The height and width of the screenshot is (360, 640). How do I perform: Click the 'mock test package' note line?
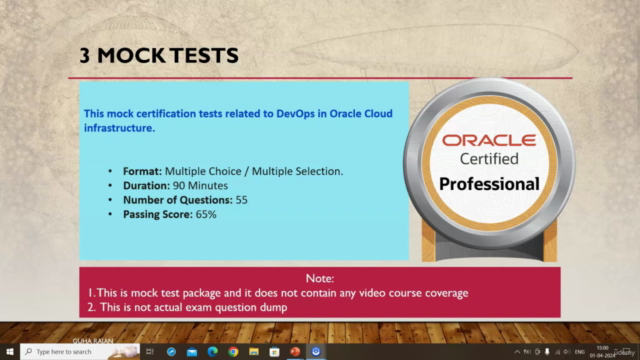point(278,293)
